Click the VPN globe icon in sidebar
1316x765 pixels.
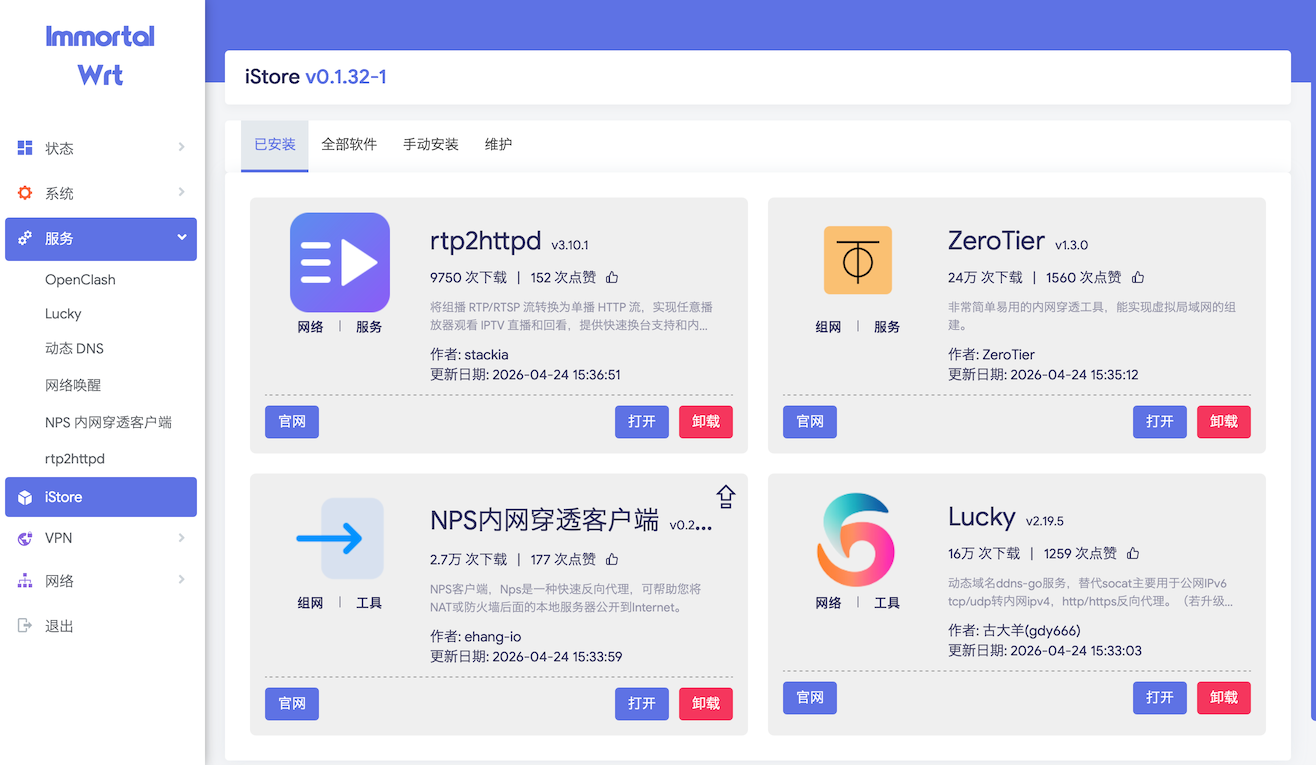[25, 538]
